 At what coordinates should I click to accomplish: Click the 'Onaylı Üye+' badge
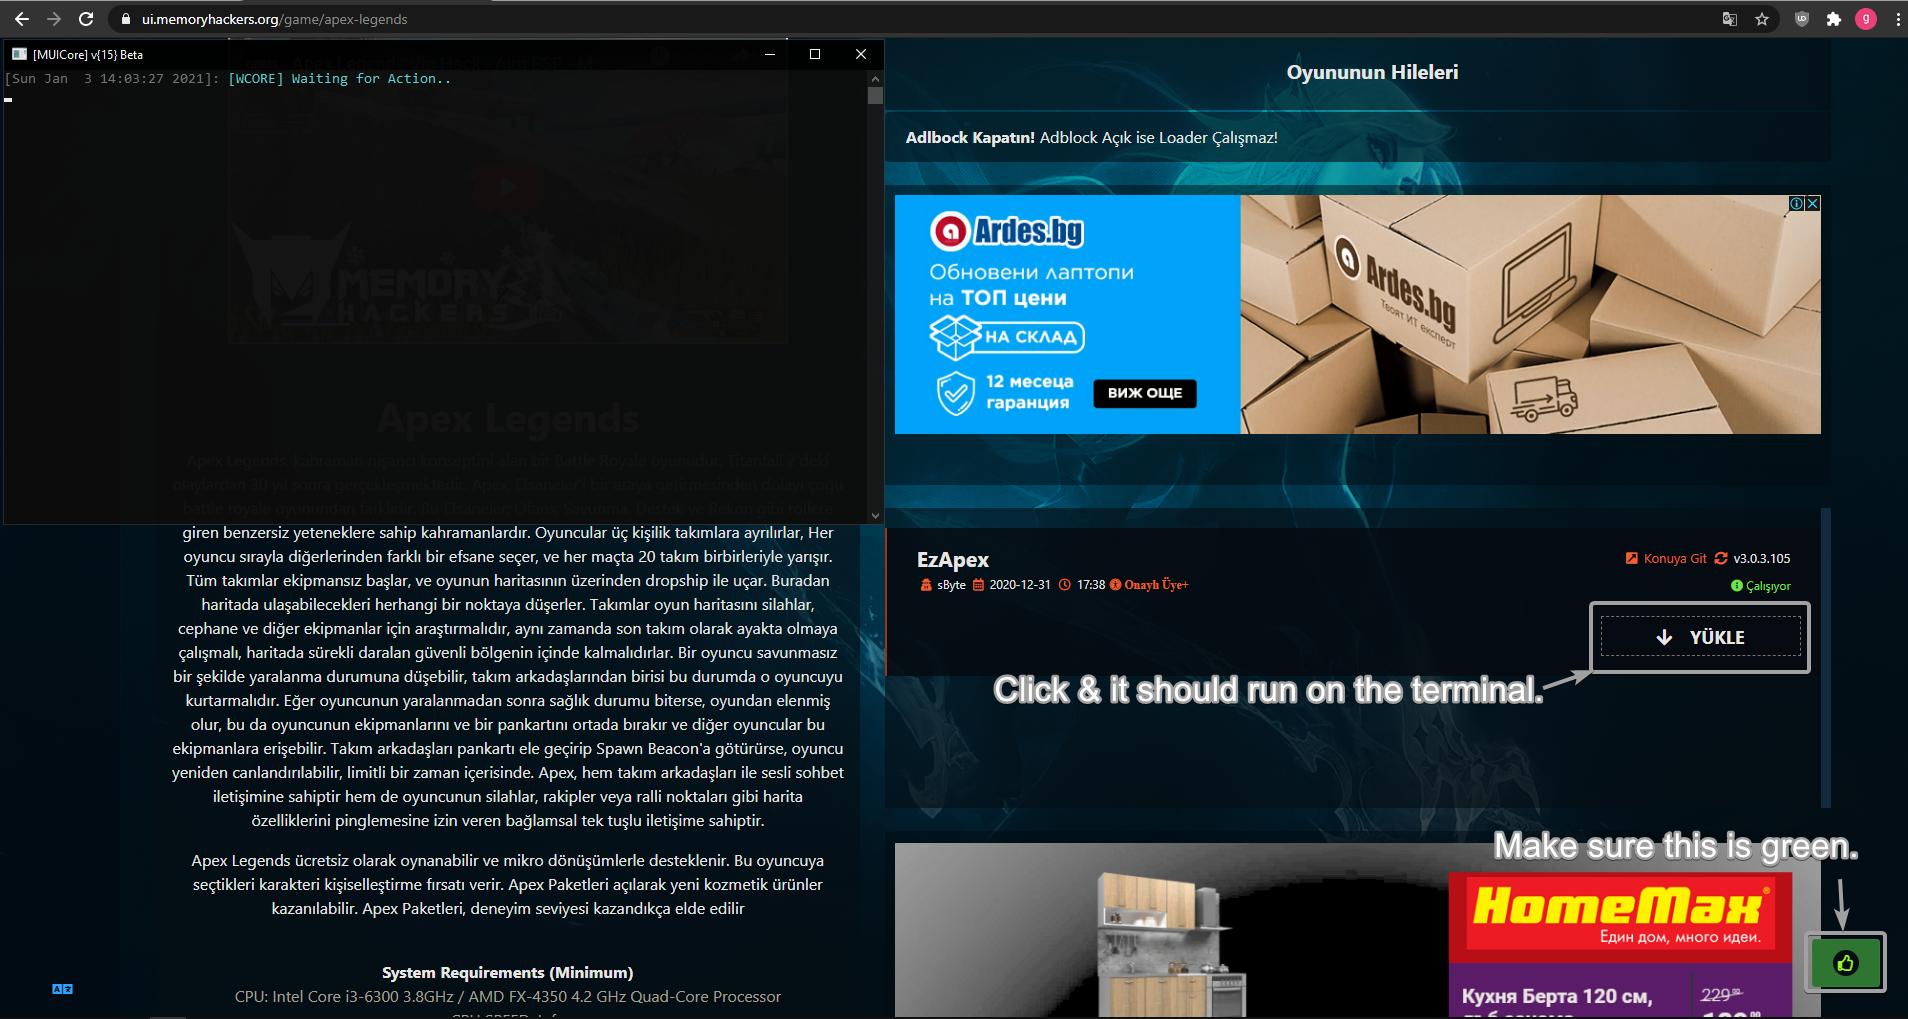(x=1149, y=585)
